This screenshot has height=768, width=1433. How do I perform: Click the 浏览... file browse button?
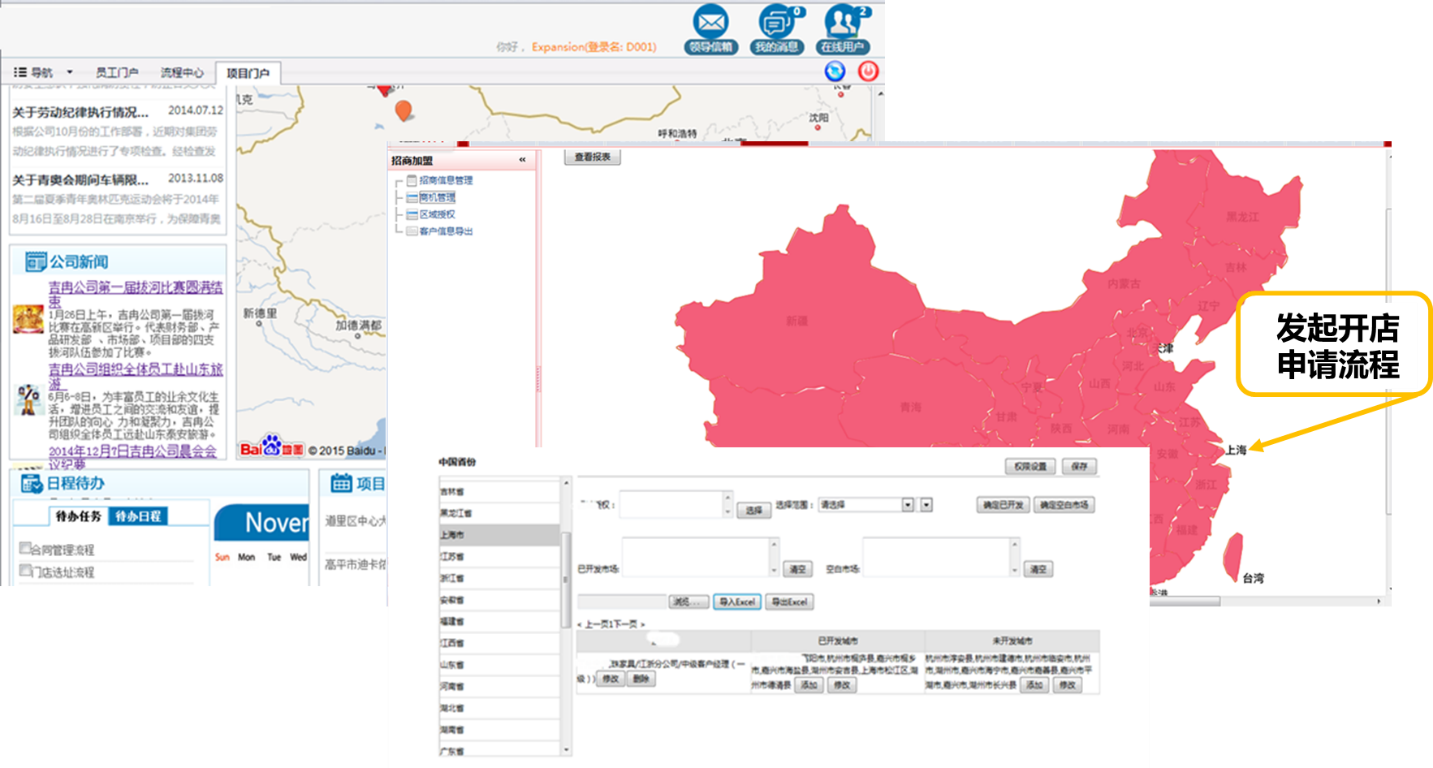pos(689,602)
